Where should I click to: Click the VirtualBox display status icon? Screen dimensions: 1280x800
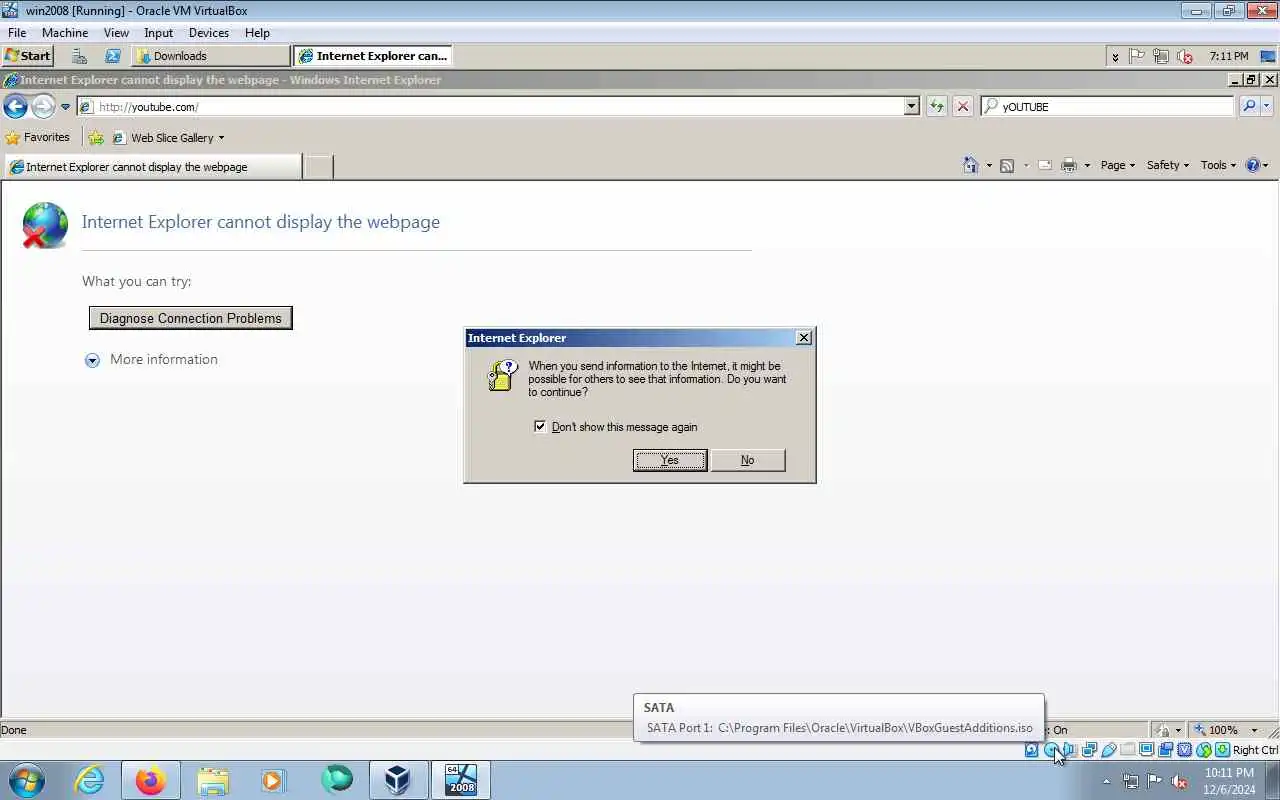(1146, 750)
